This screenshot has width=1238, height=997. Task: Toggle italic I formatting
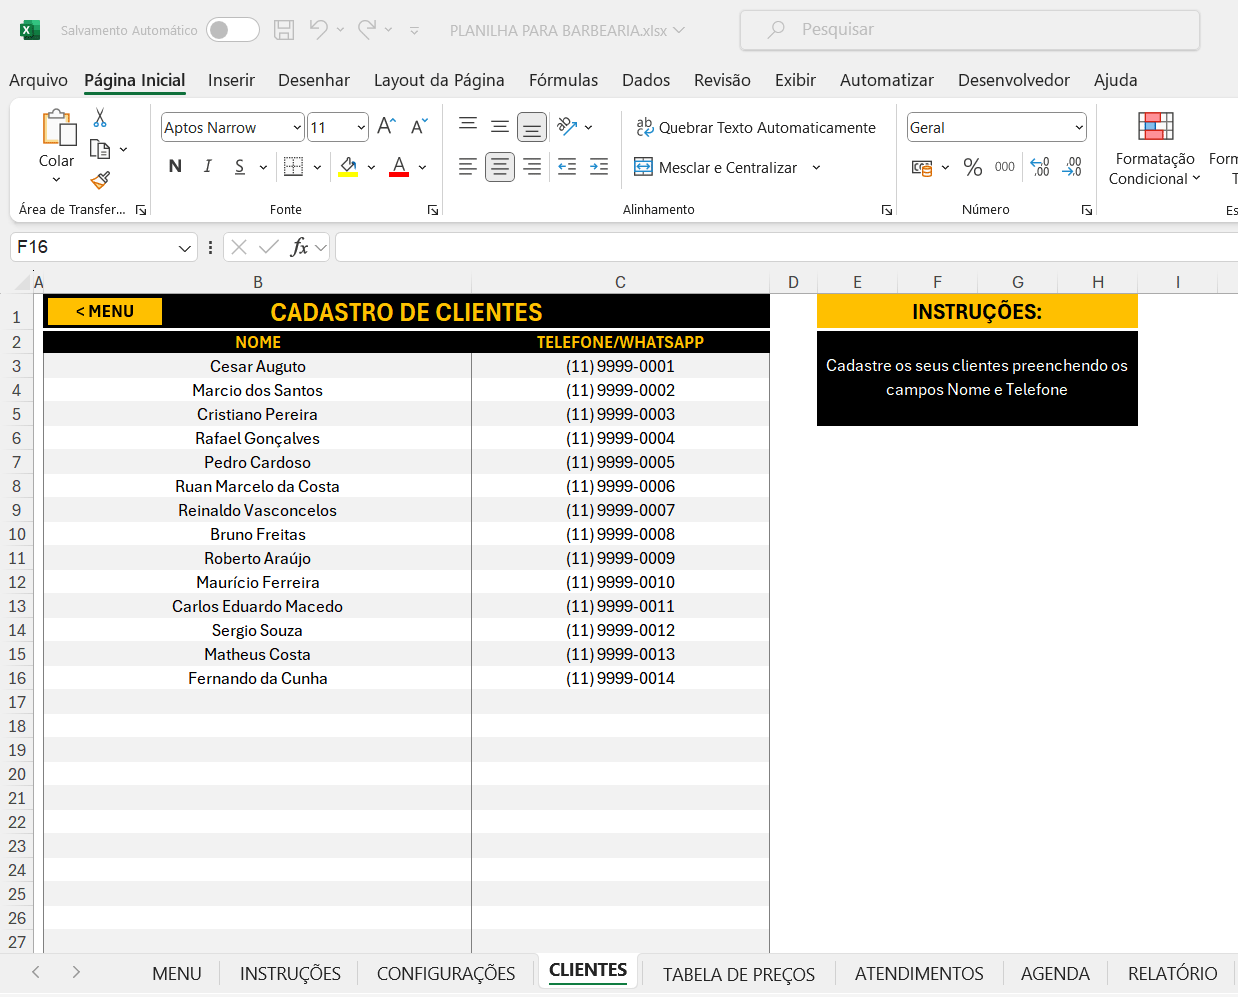tap(208, 167)
